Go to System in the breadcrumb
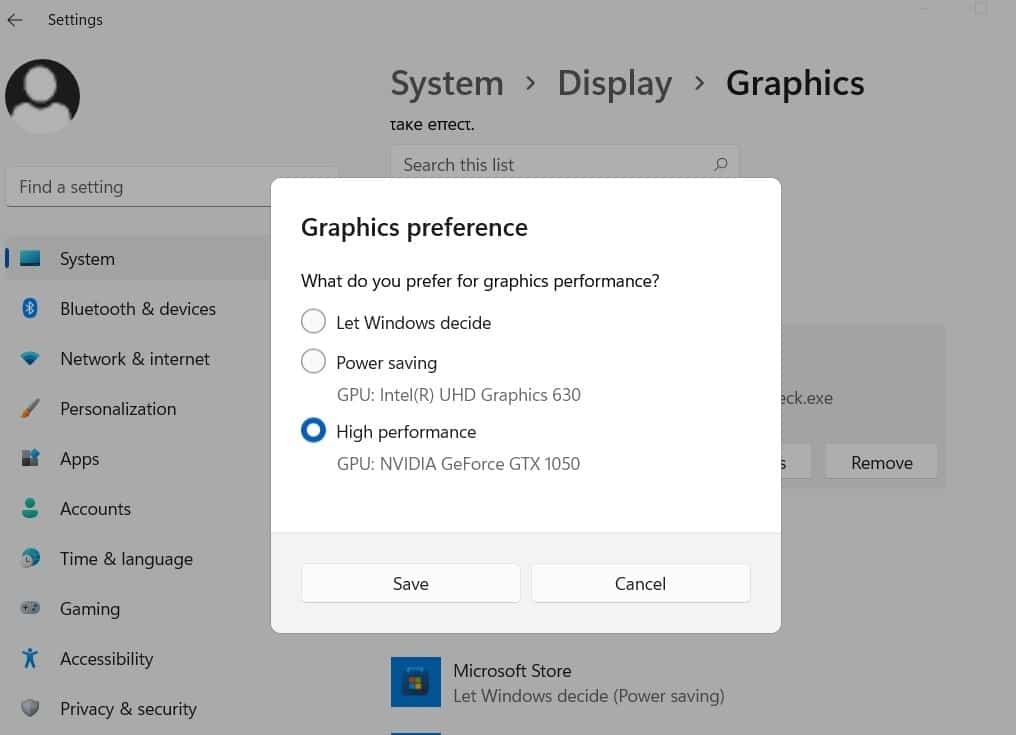Screen dimensions: 1016x735 point(446,83)
